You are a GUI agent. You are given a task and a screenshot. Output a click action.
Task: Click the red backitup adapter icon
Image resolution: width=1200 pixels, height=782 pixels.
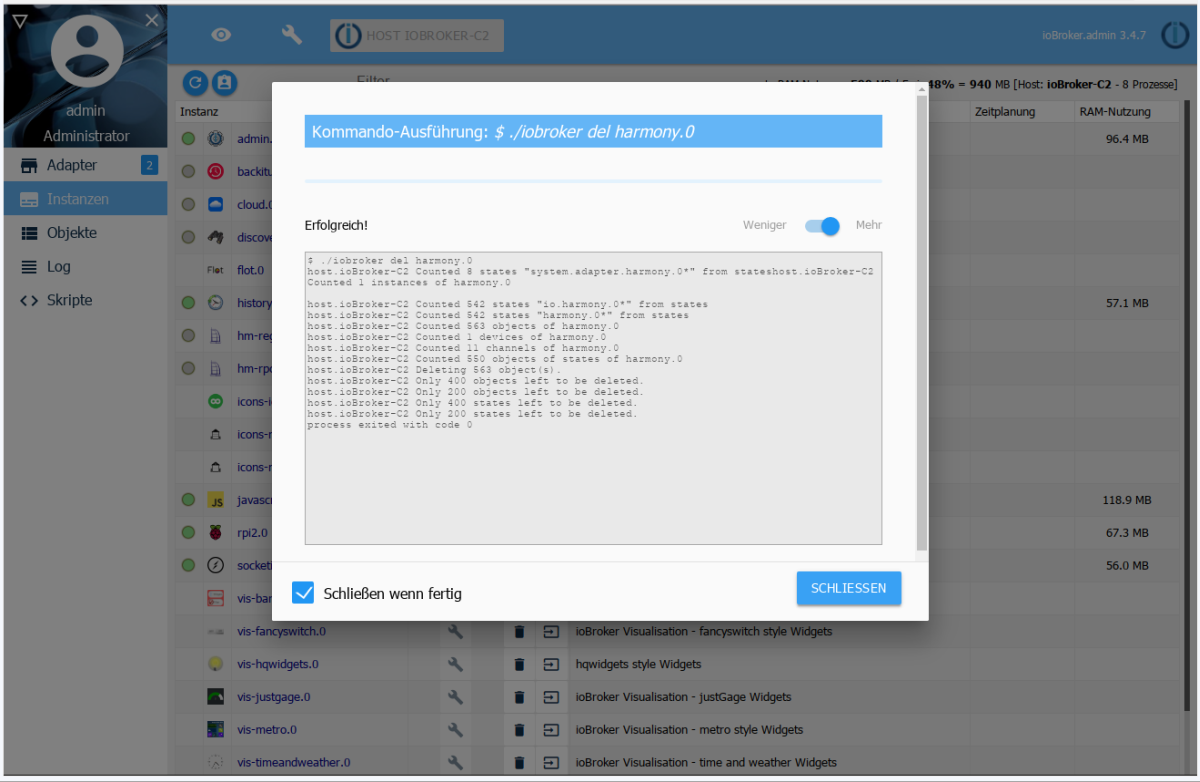tap(215, 172)
